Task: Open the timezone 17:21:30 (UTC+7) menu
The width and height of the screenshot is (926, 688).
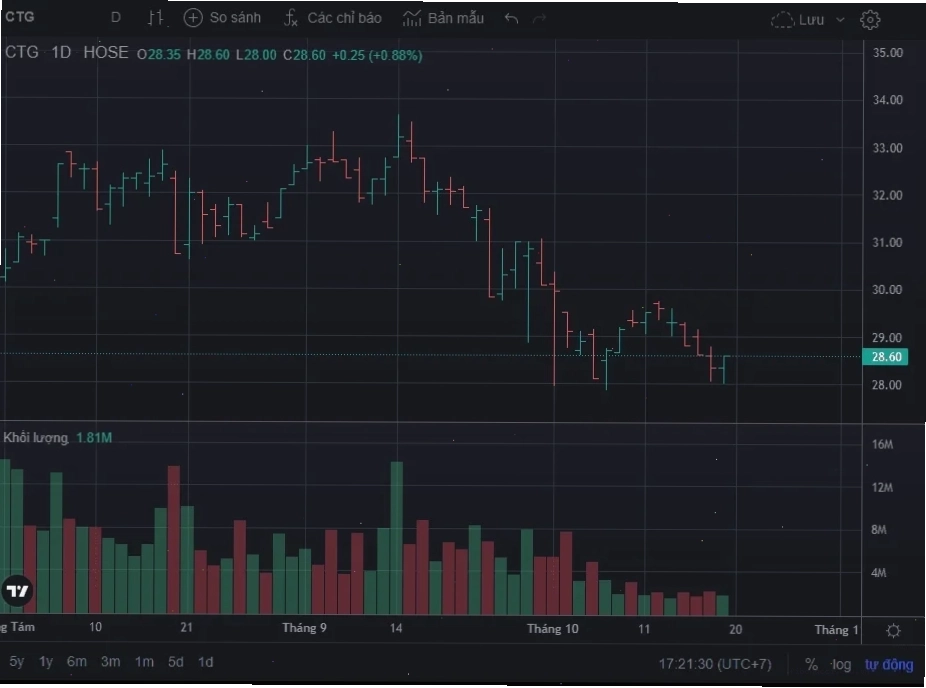Action: (715, 664)
